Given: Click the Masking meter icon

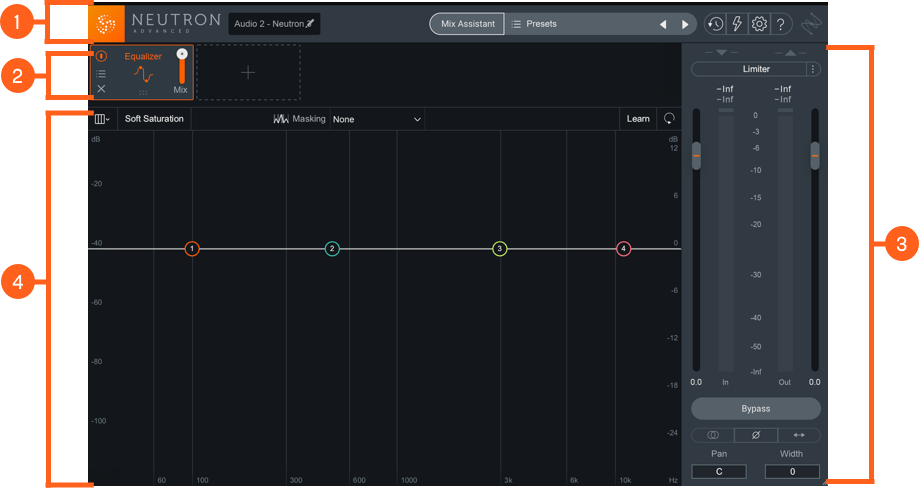Looking at the screenshot, I should 281,119.
